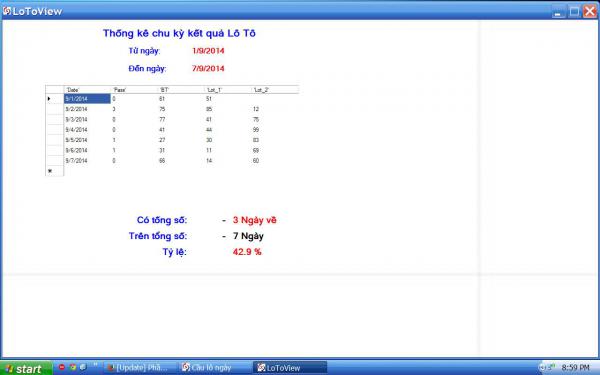Select the 9/4/2014 date cell
600x375 pixels.
tap(87, 130)
